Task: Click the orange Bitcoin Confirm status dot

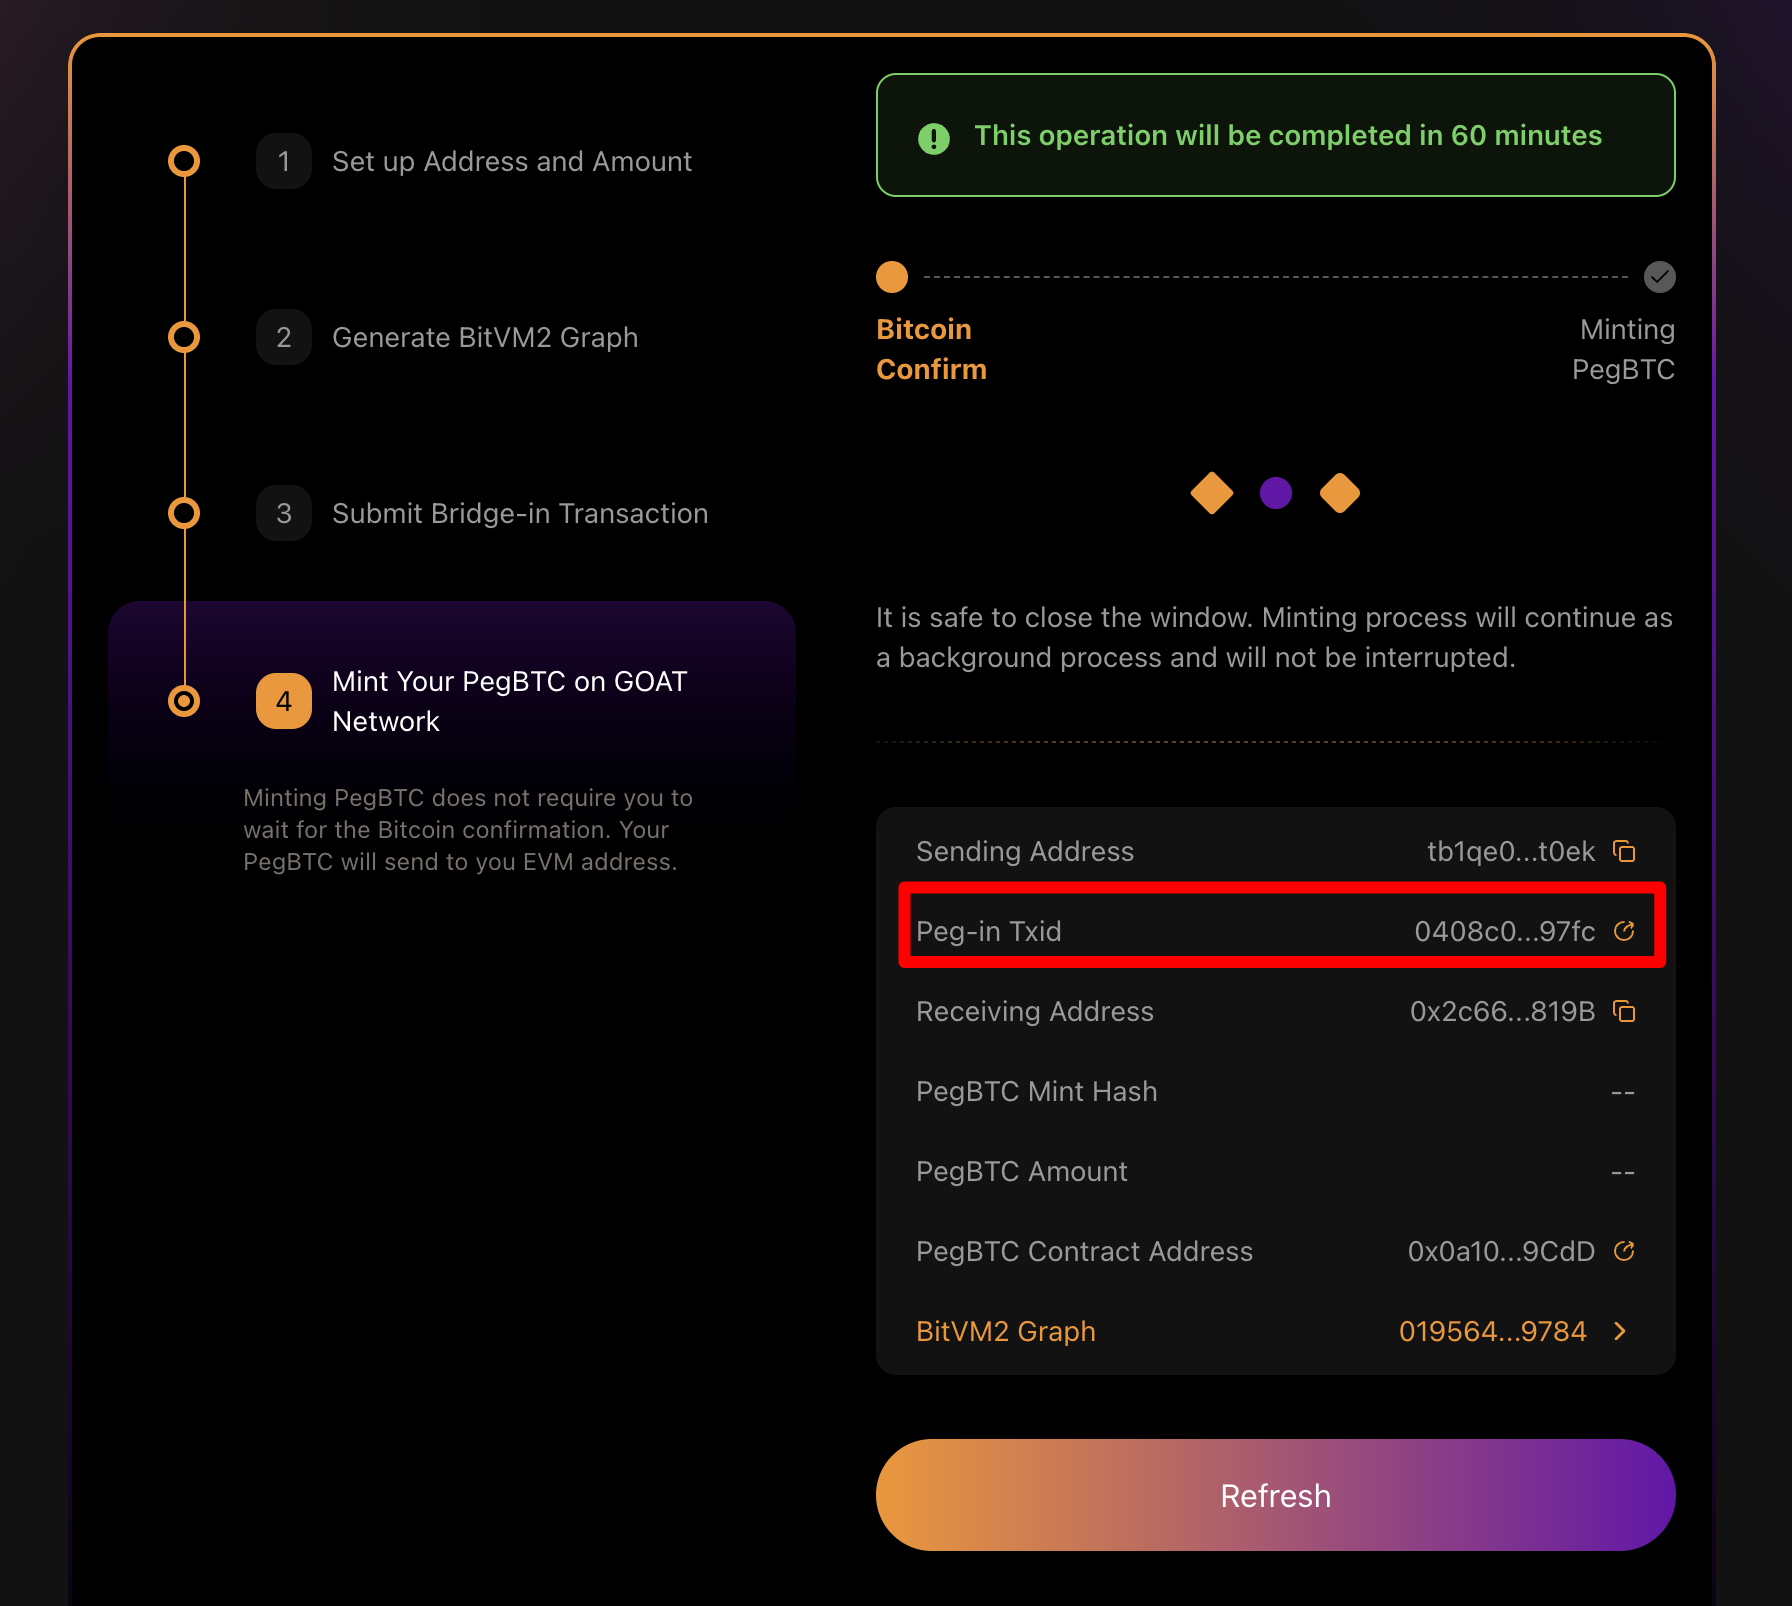Action: coord(892,277)
